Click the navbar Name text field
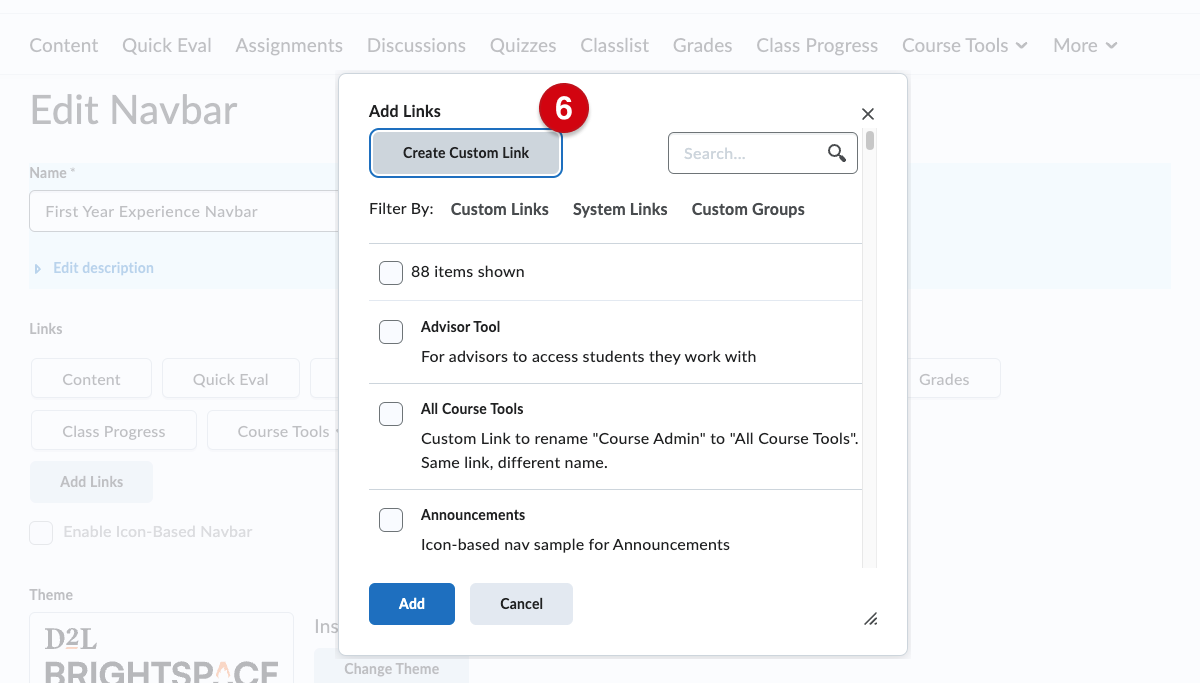This screenshot has width=1200, height=683. point(185,211)
